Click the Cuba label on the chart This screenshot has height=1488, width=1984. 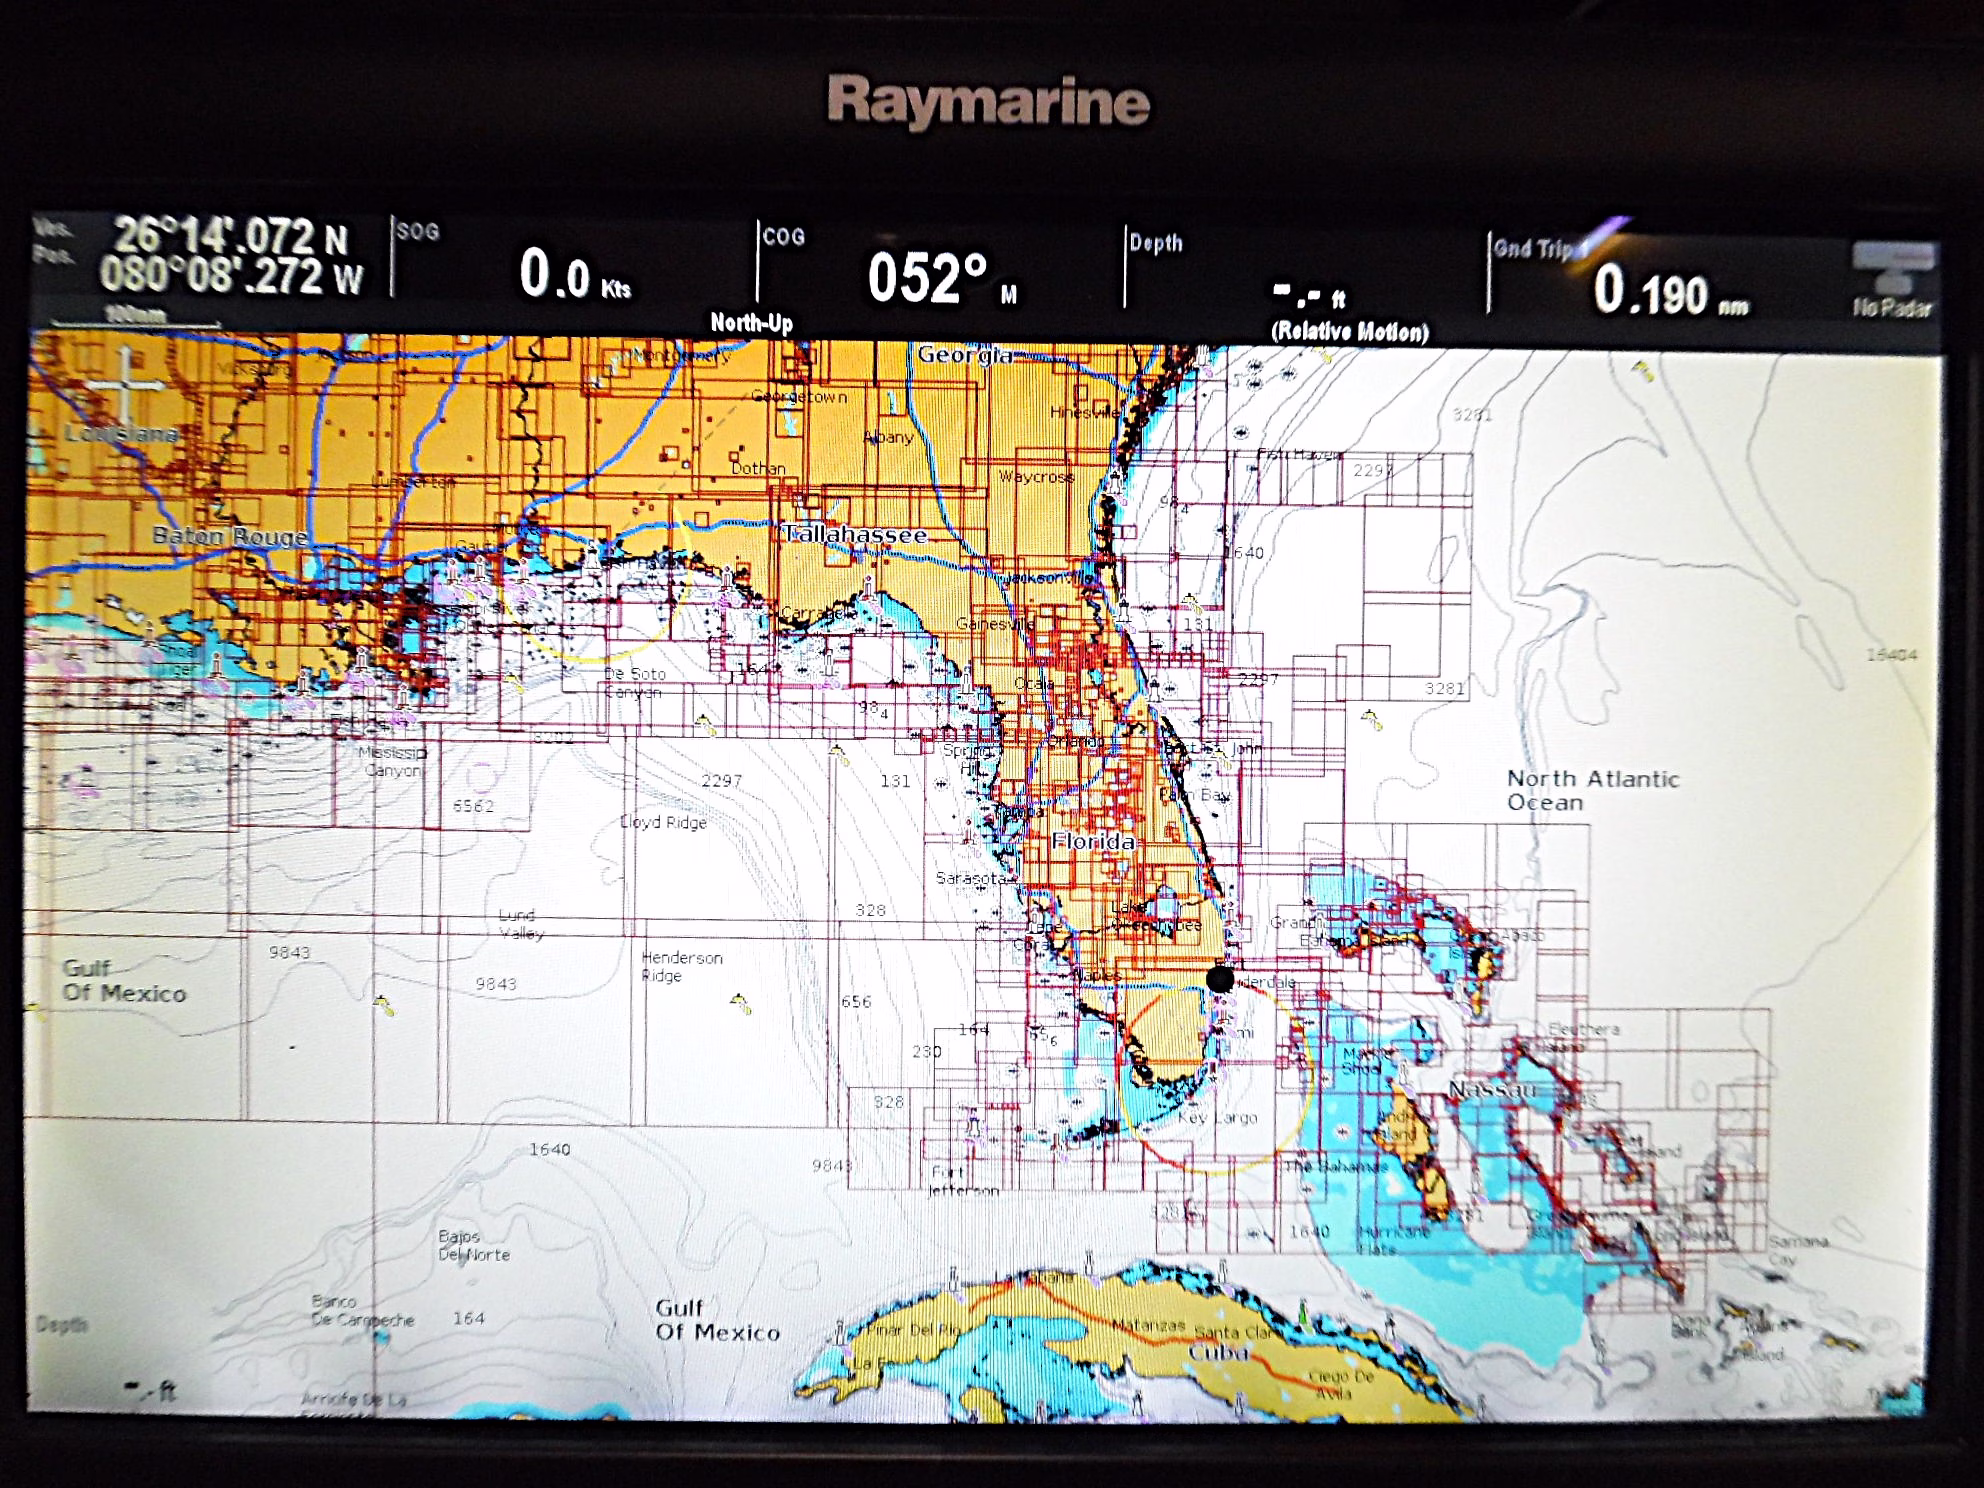1218,1352
